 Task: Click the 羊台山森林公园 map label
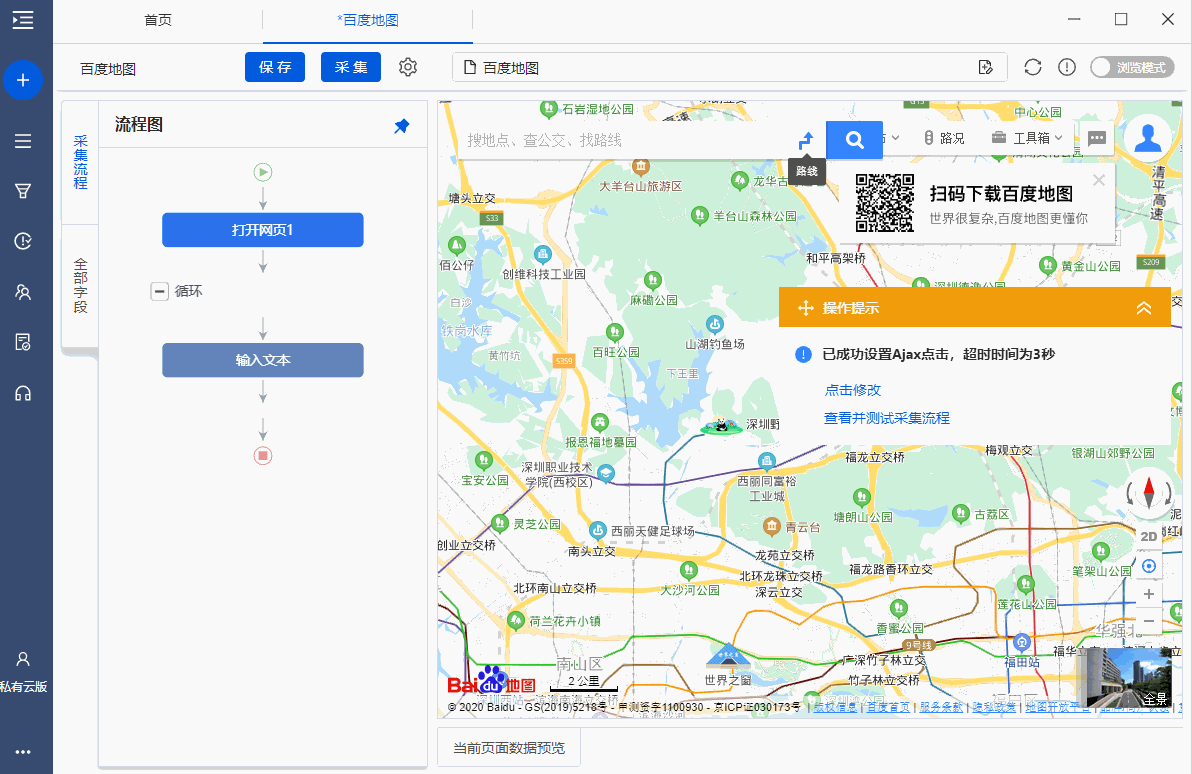pos(754,216)
